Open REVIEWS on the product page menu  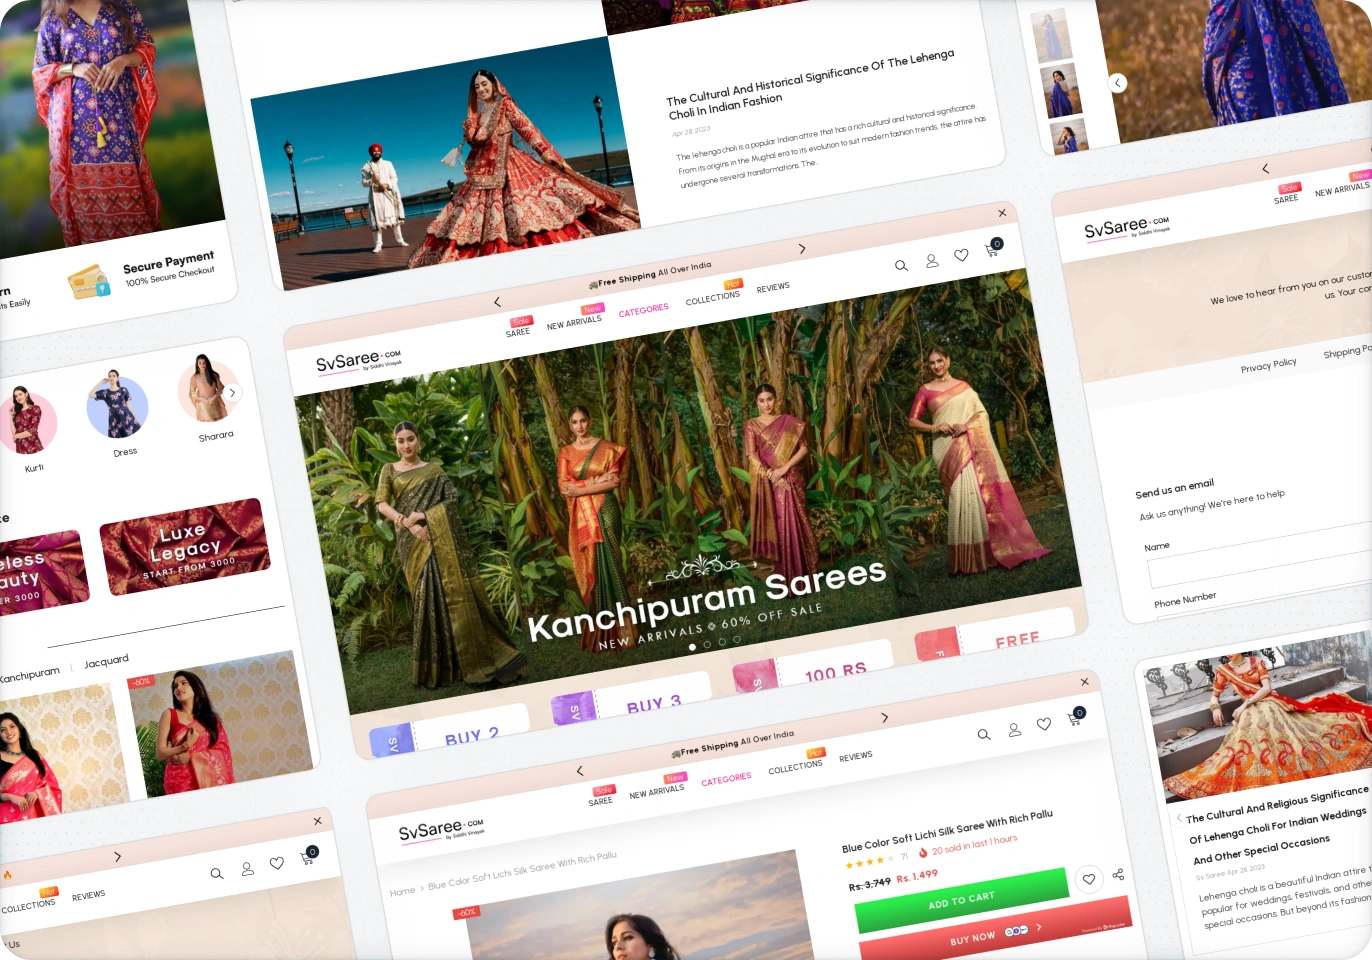[x=856, y=757]
